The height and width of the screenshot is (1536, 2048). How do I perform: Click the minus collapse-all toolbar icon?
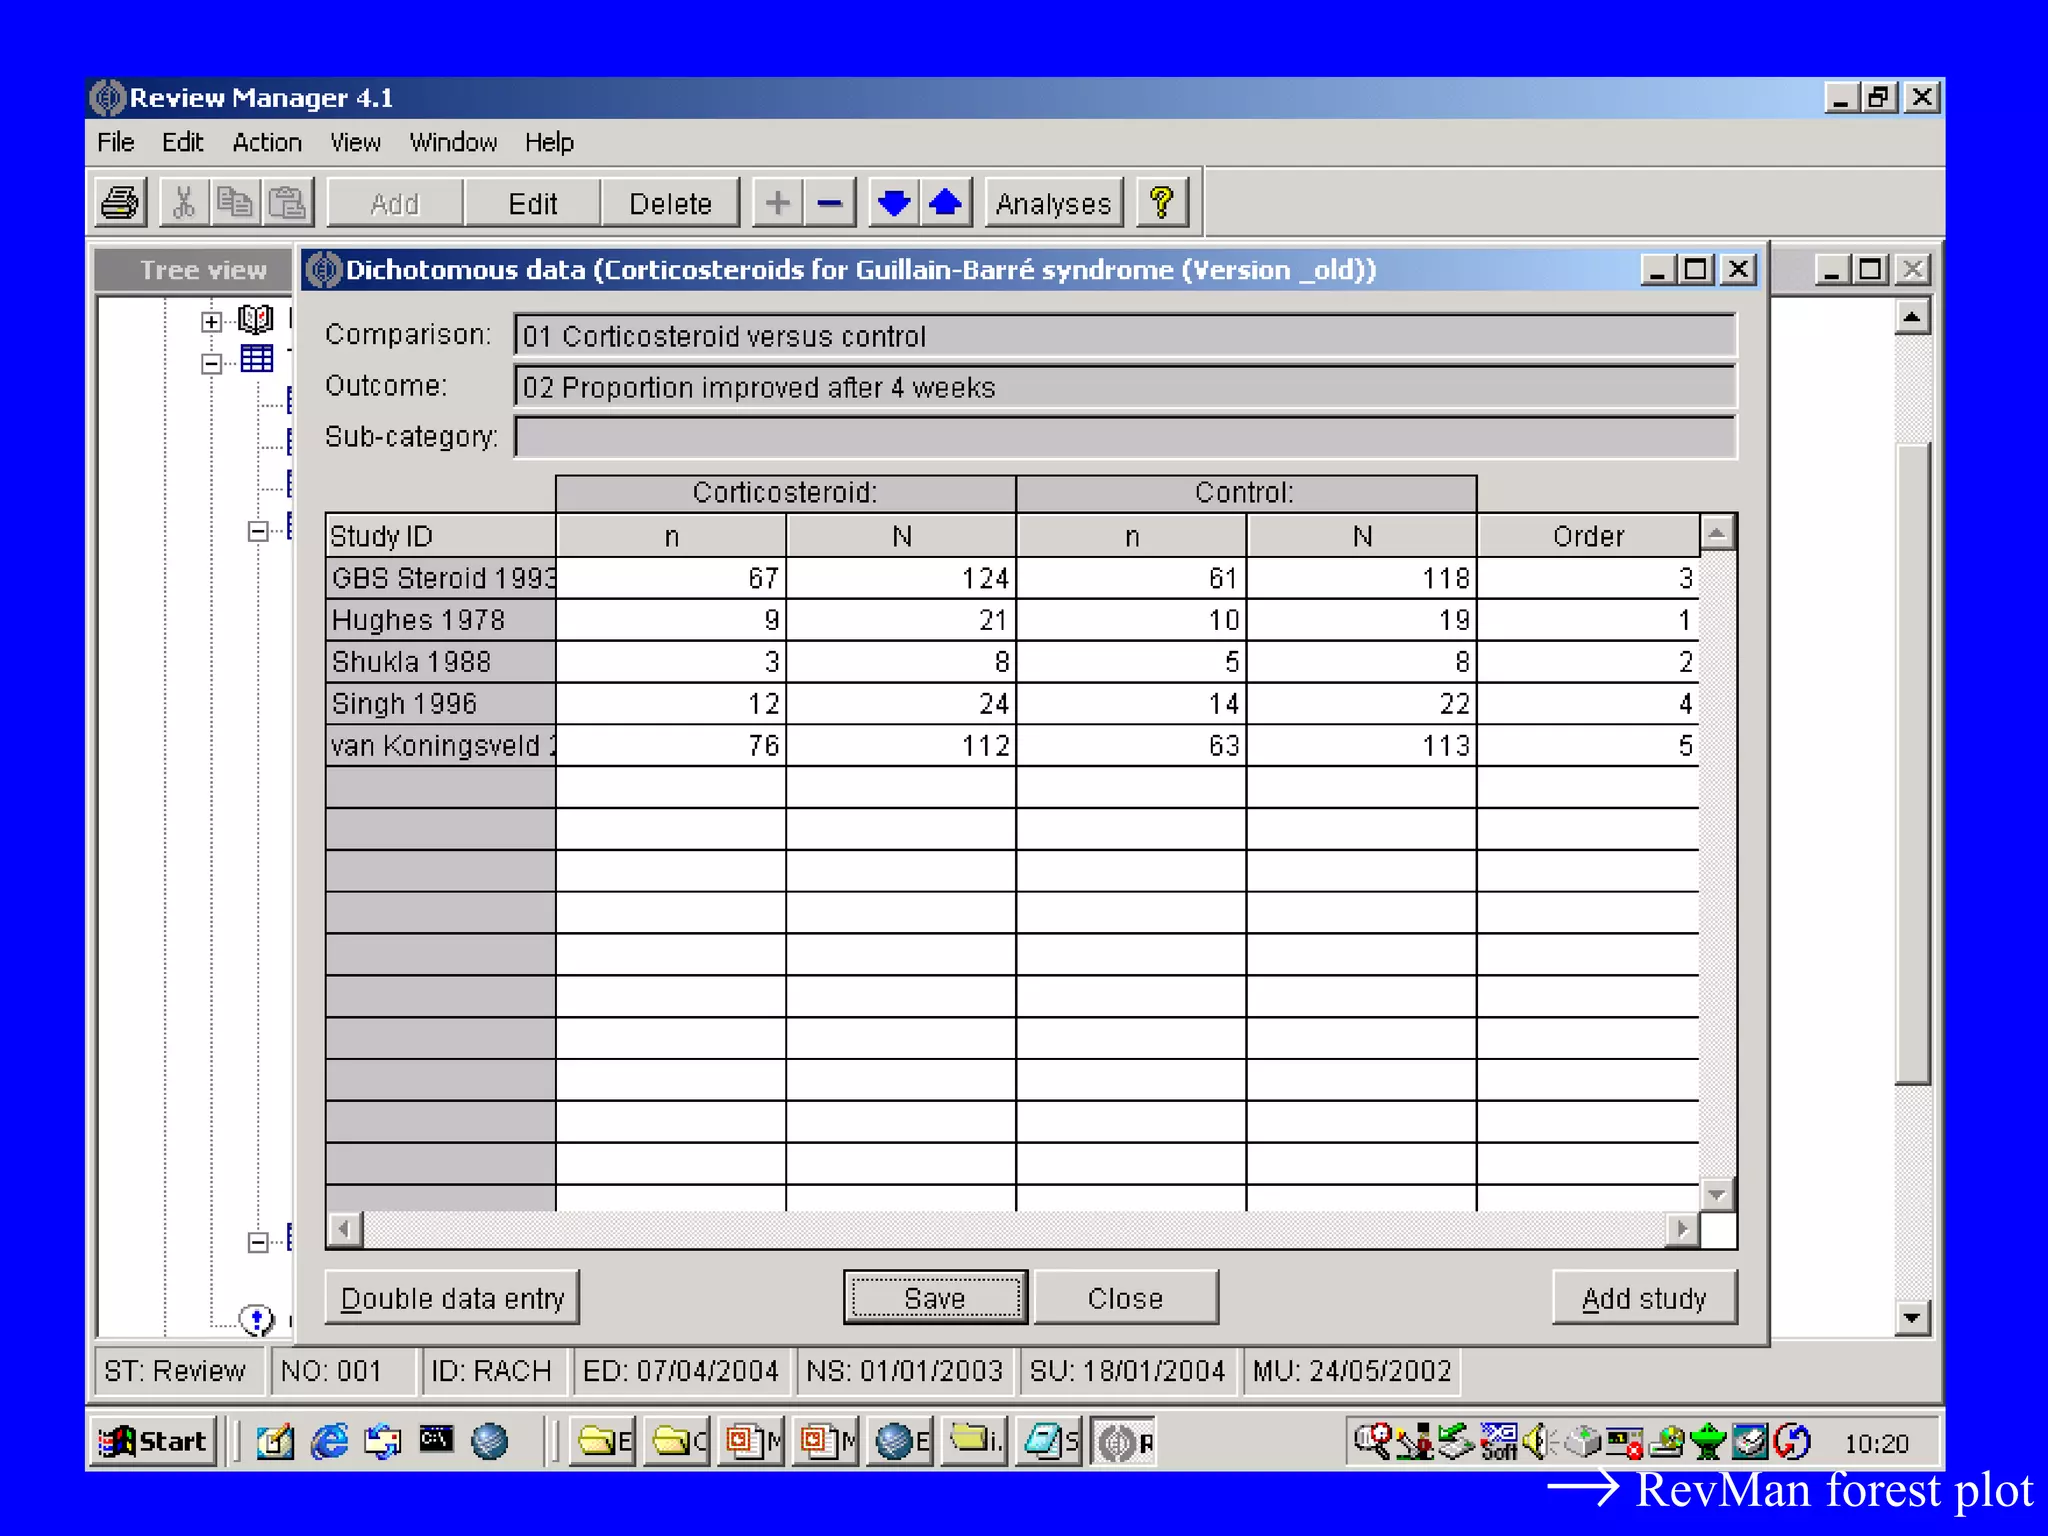click(830, 203)
